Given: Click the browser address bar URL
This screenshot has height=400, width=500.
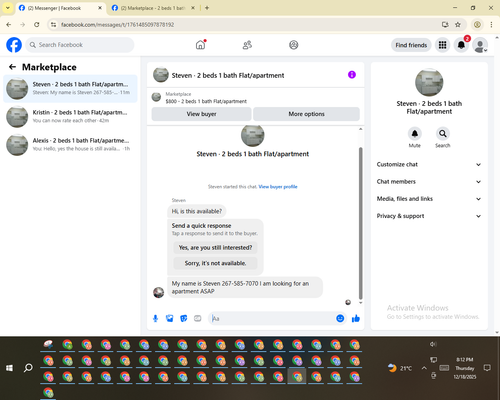Looking at the screenshot, I should [117, 25].
